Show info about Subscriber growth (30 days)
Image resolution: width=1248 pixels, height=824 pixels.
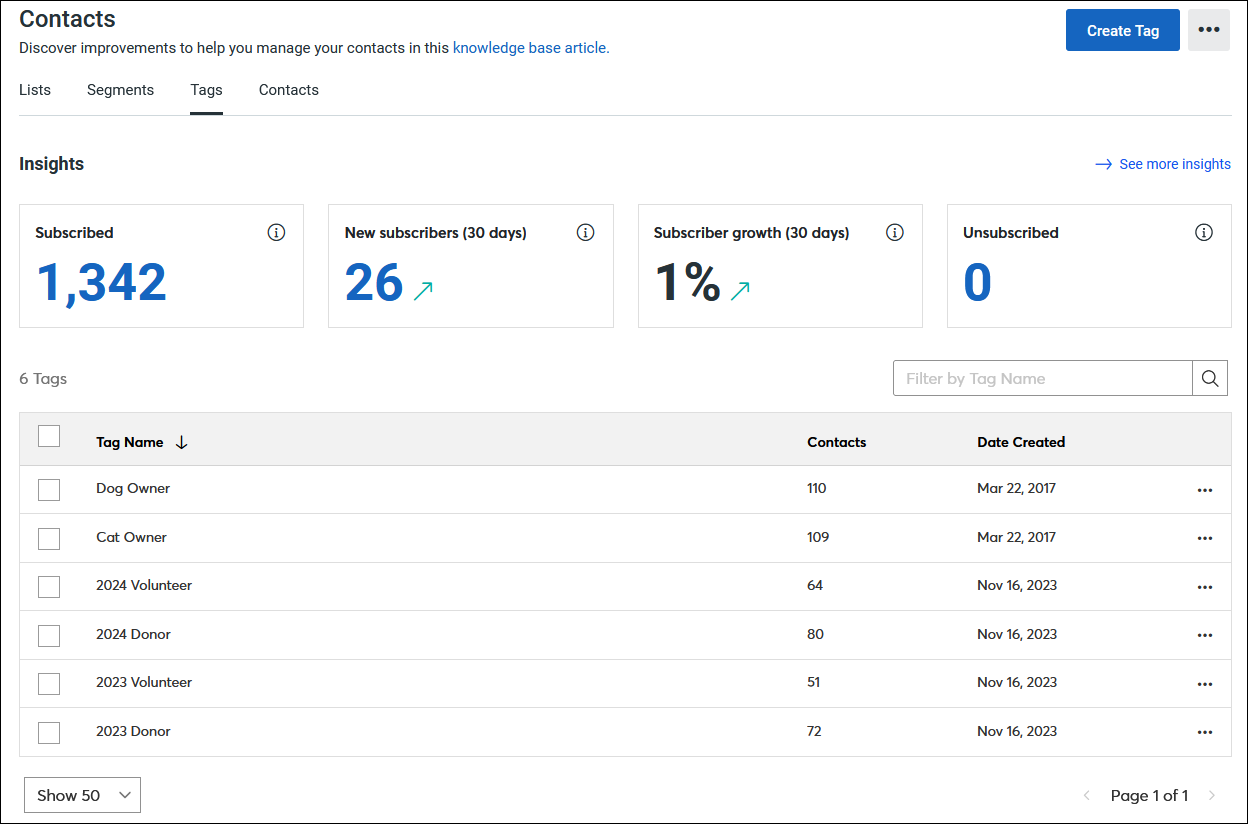895,233
